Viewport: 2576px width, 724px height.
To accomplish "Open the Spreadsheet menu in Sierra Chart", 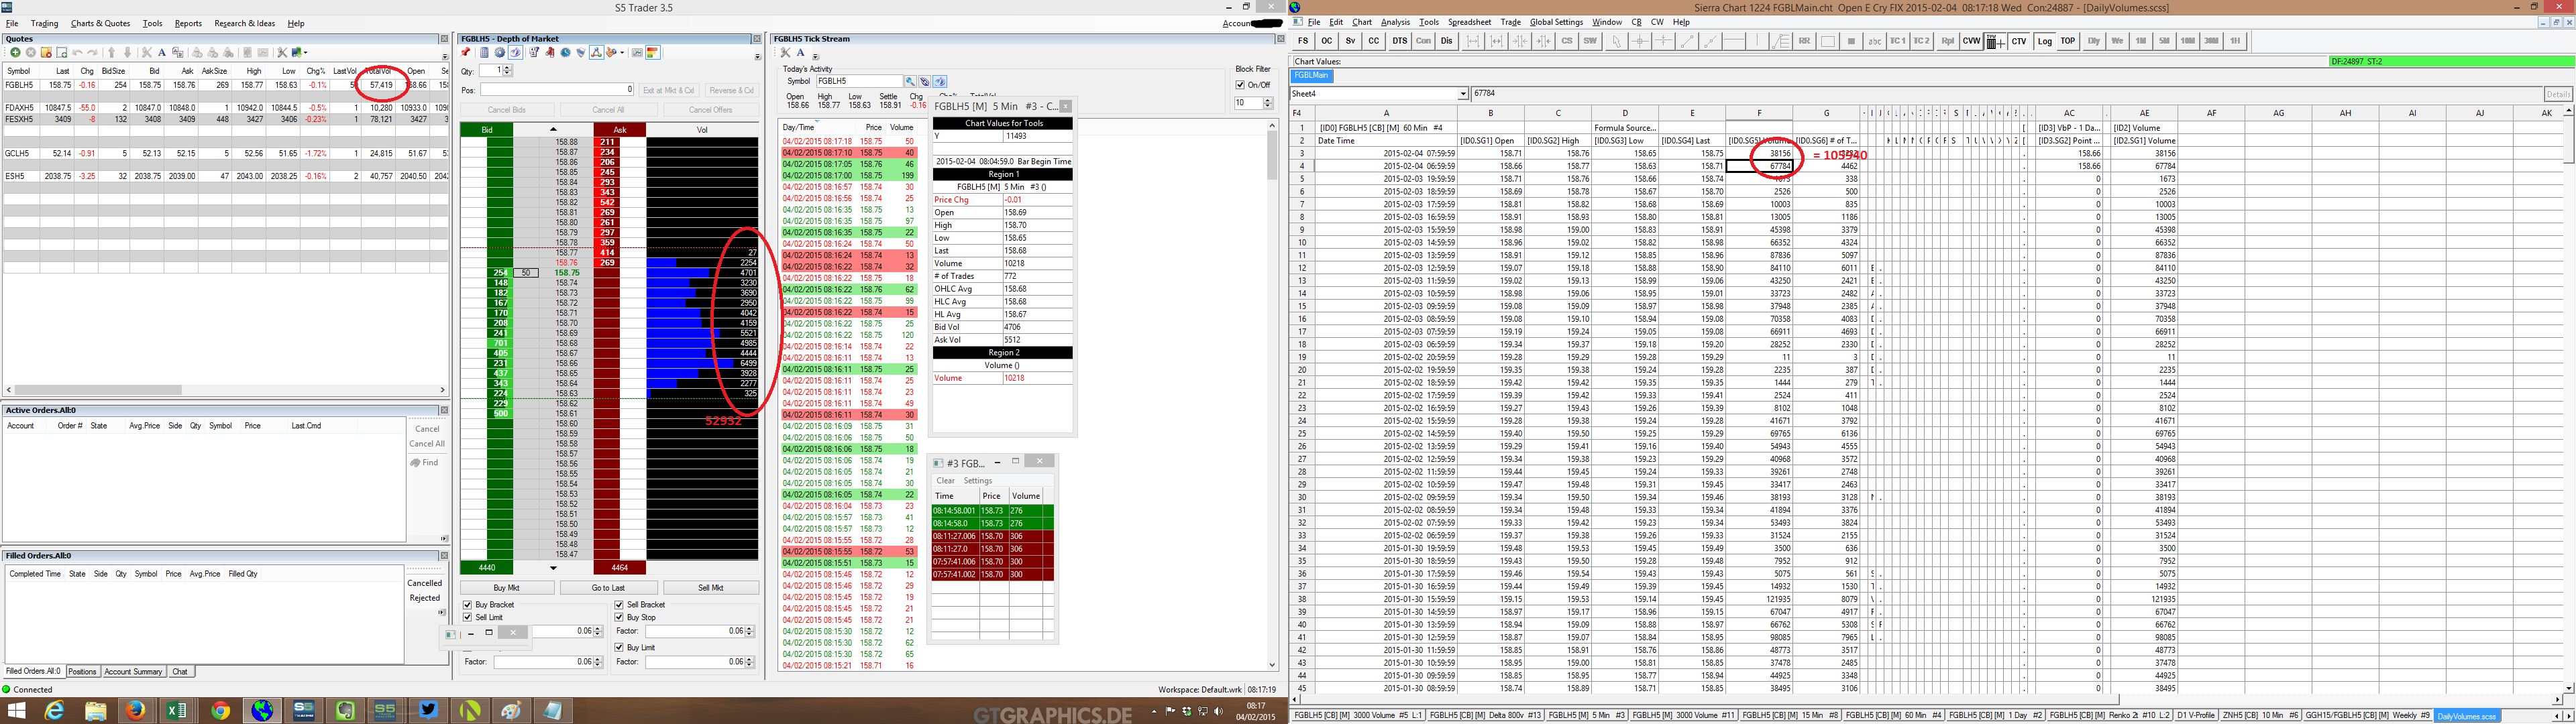I will tap(1469, 22).
